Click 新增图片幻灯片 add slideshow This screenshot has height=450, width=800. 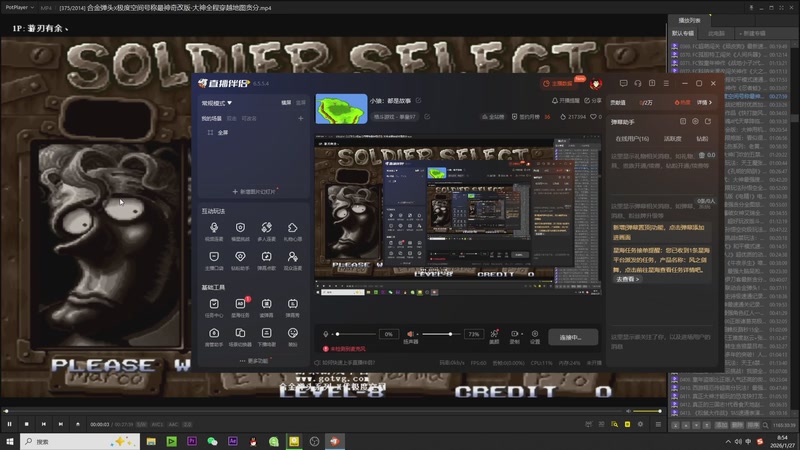click(254, 192)
